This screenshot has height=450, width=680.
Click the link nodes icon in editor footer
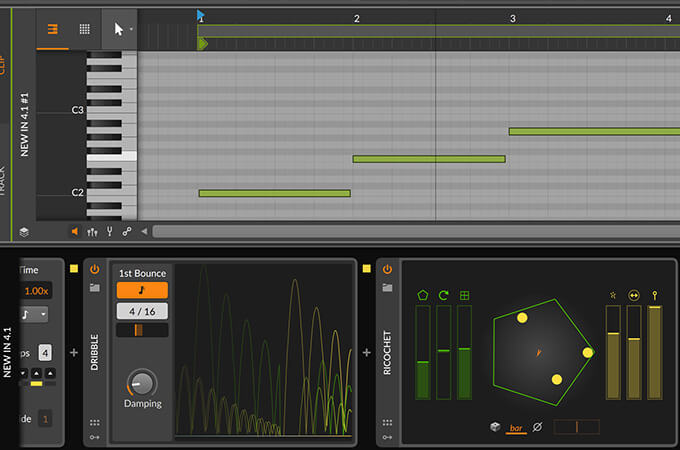click(x=127, y=232)
